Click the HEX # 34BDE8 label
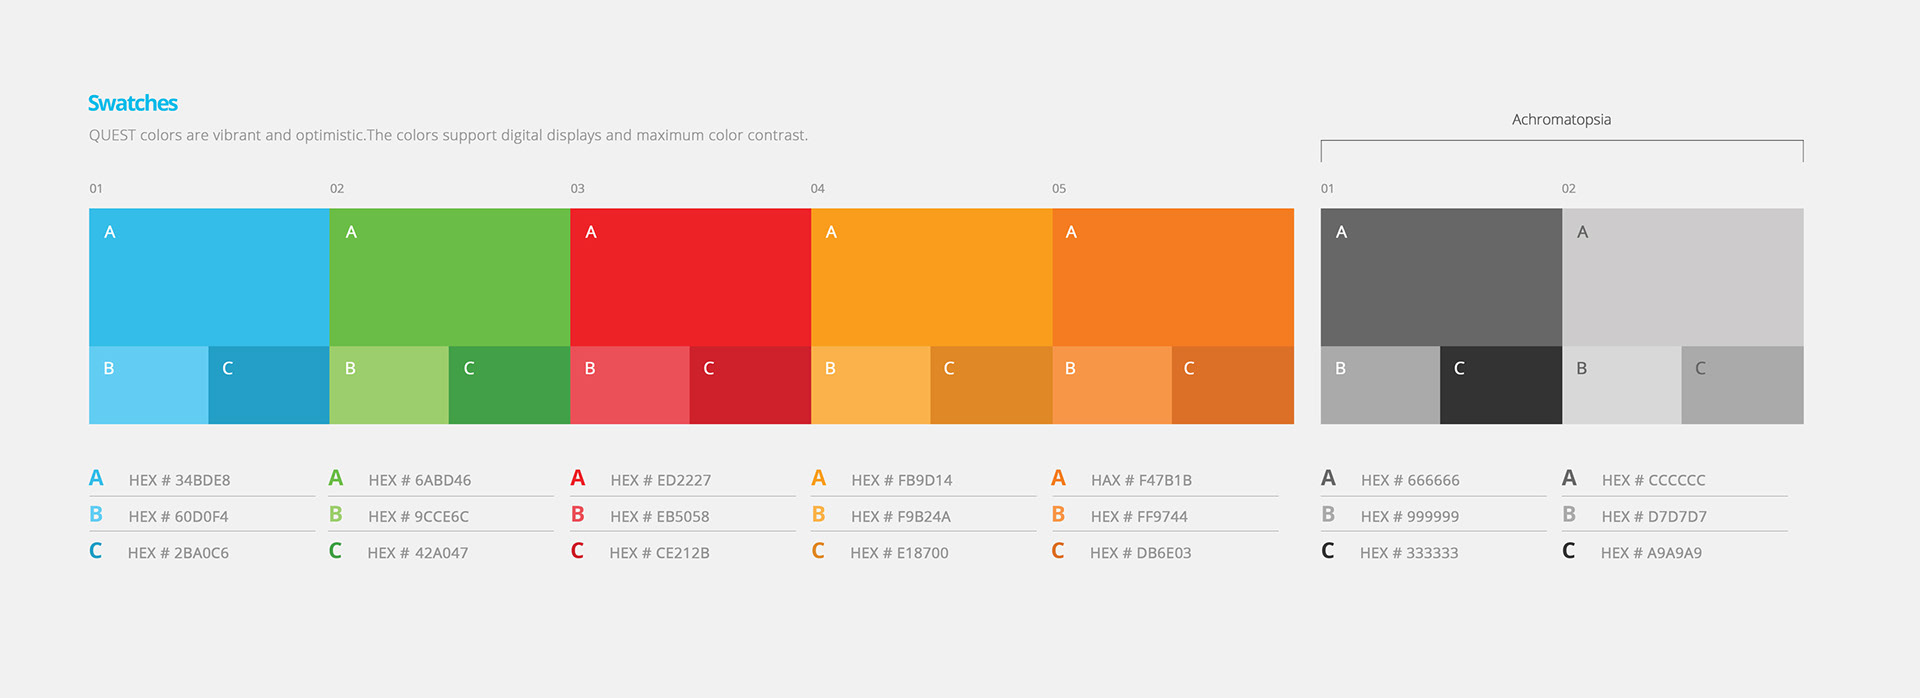 pos(179,480)
